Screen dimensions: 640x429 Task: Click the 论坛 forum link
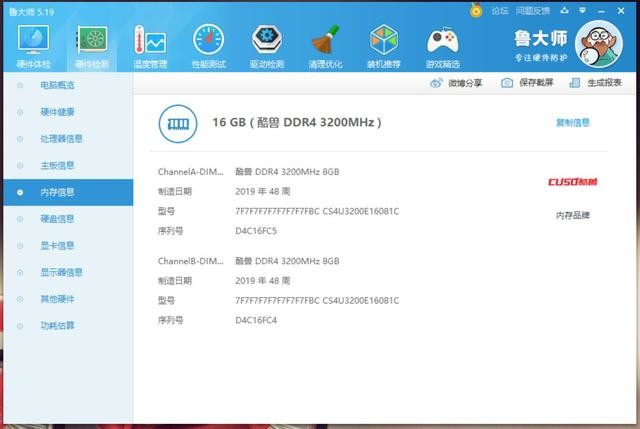point(500,11)
